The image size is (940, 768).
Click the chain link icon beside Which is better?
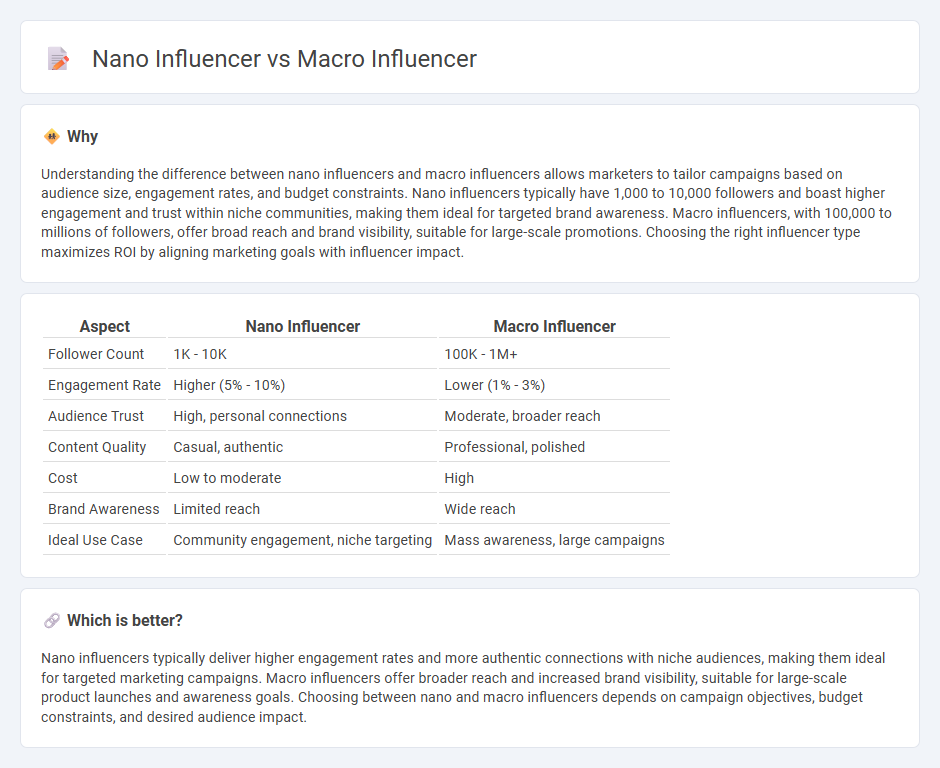(52, 621)
